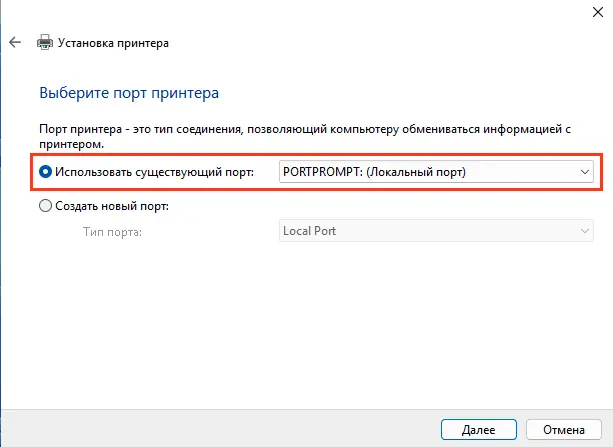
Task: Click the printer icon beside the title
Action: (x=45, y=42)
